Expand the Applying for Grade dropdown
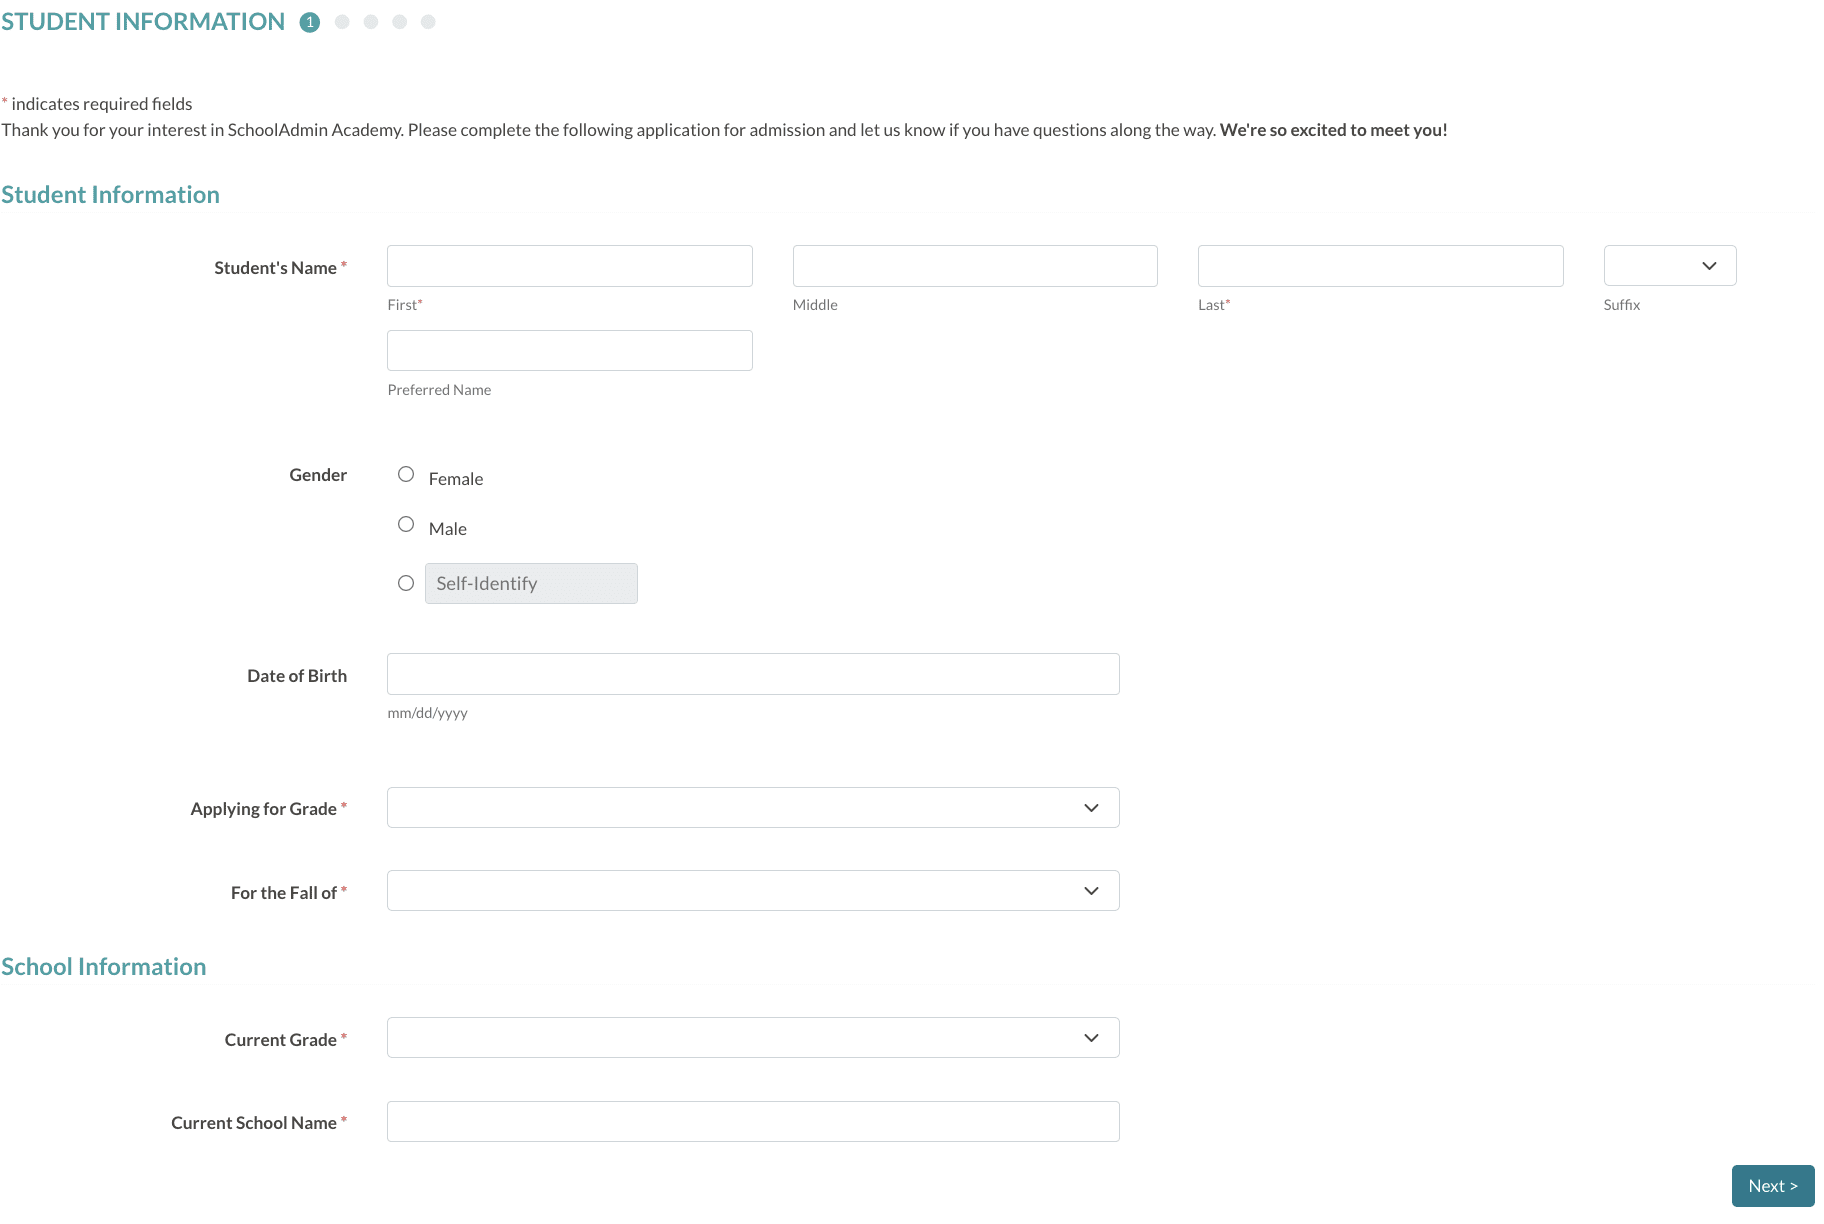The image size is (1824, 1224). (x=753, y=808)
